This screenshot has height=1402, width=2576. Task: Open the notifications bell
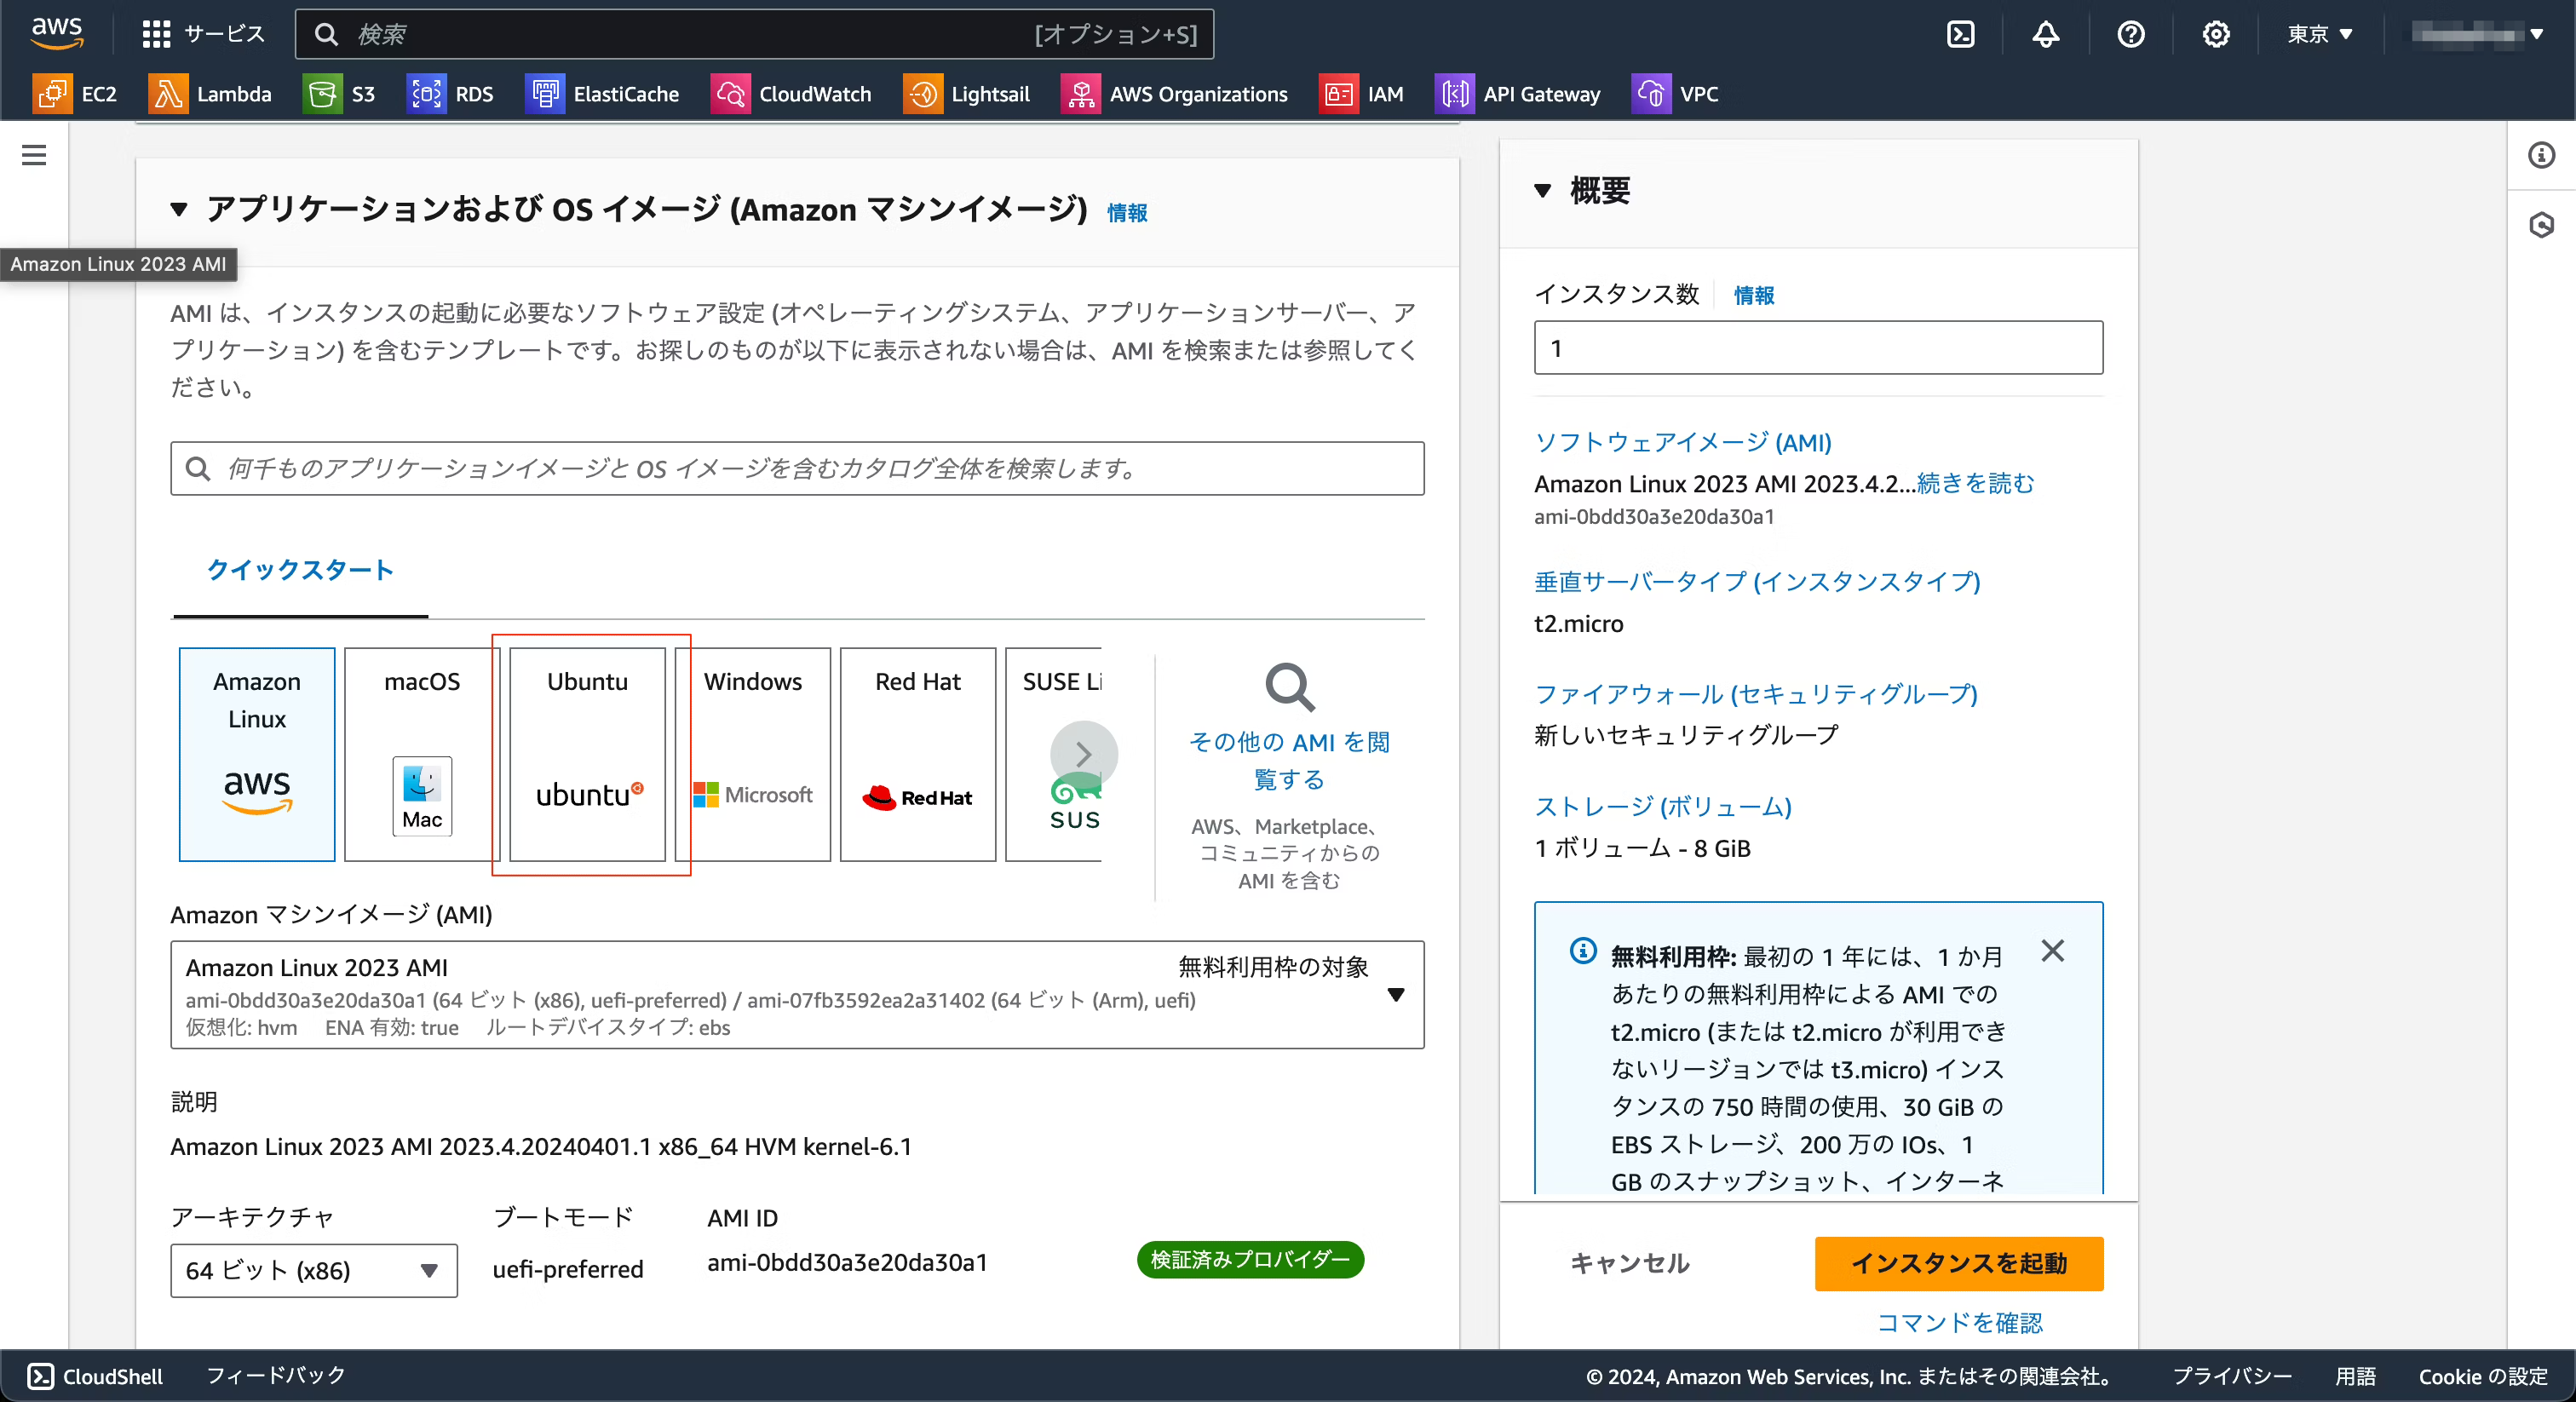pyautogui.click(x=2045, y=35)
